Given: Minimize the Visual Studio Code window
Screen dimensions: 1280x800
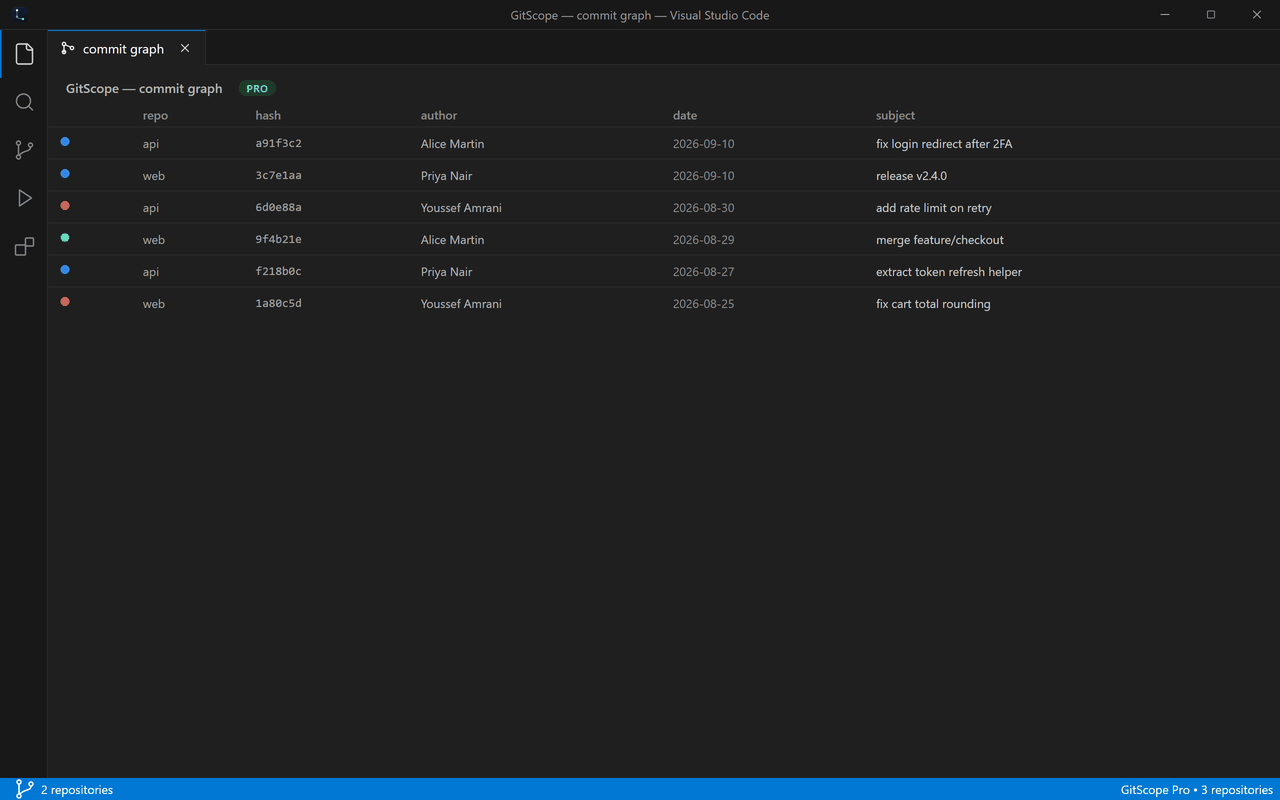Looking at the screenshot, I should (x=1165, y=15).
